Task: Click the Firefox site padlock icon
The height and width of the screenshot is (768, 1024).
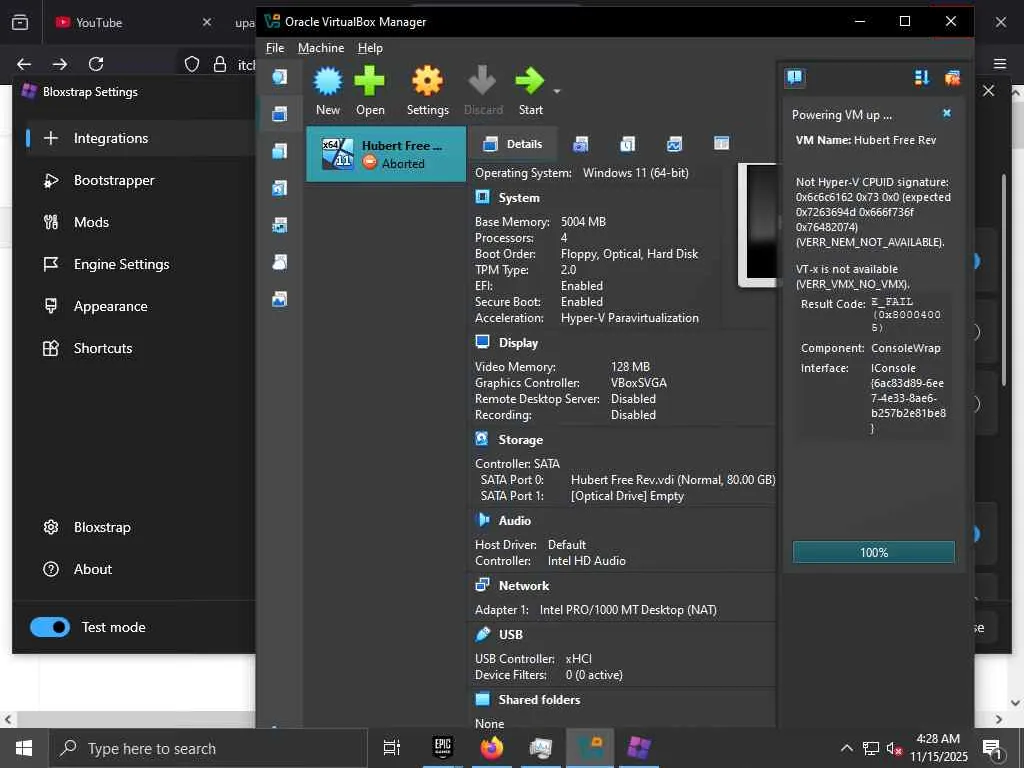Action: point(220,64)
